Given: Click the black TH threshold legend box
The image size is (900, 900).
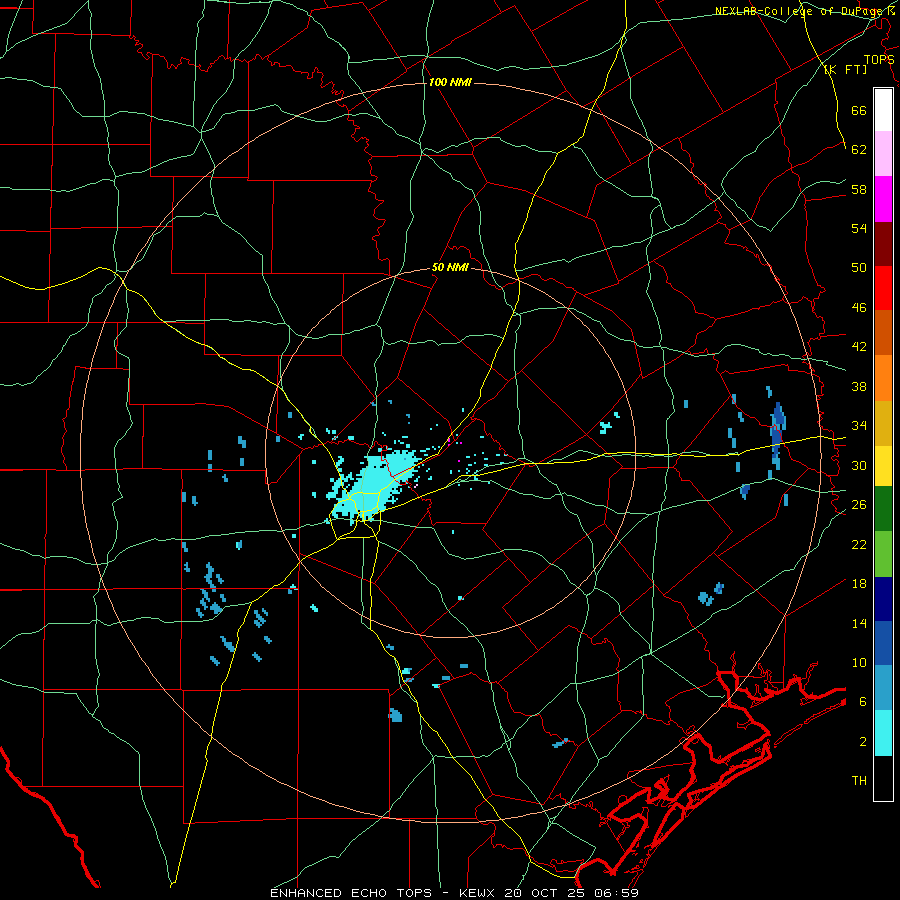Looking at the screenshot, I should pos(883,778).
